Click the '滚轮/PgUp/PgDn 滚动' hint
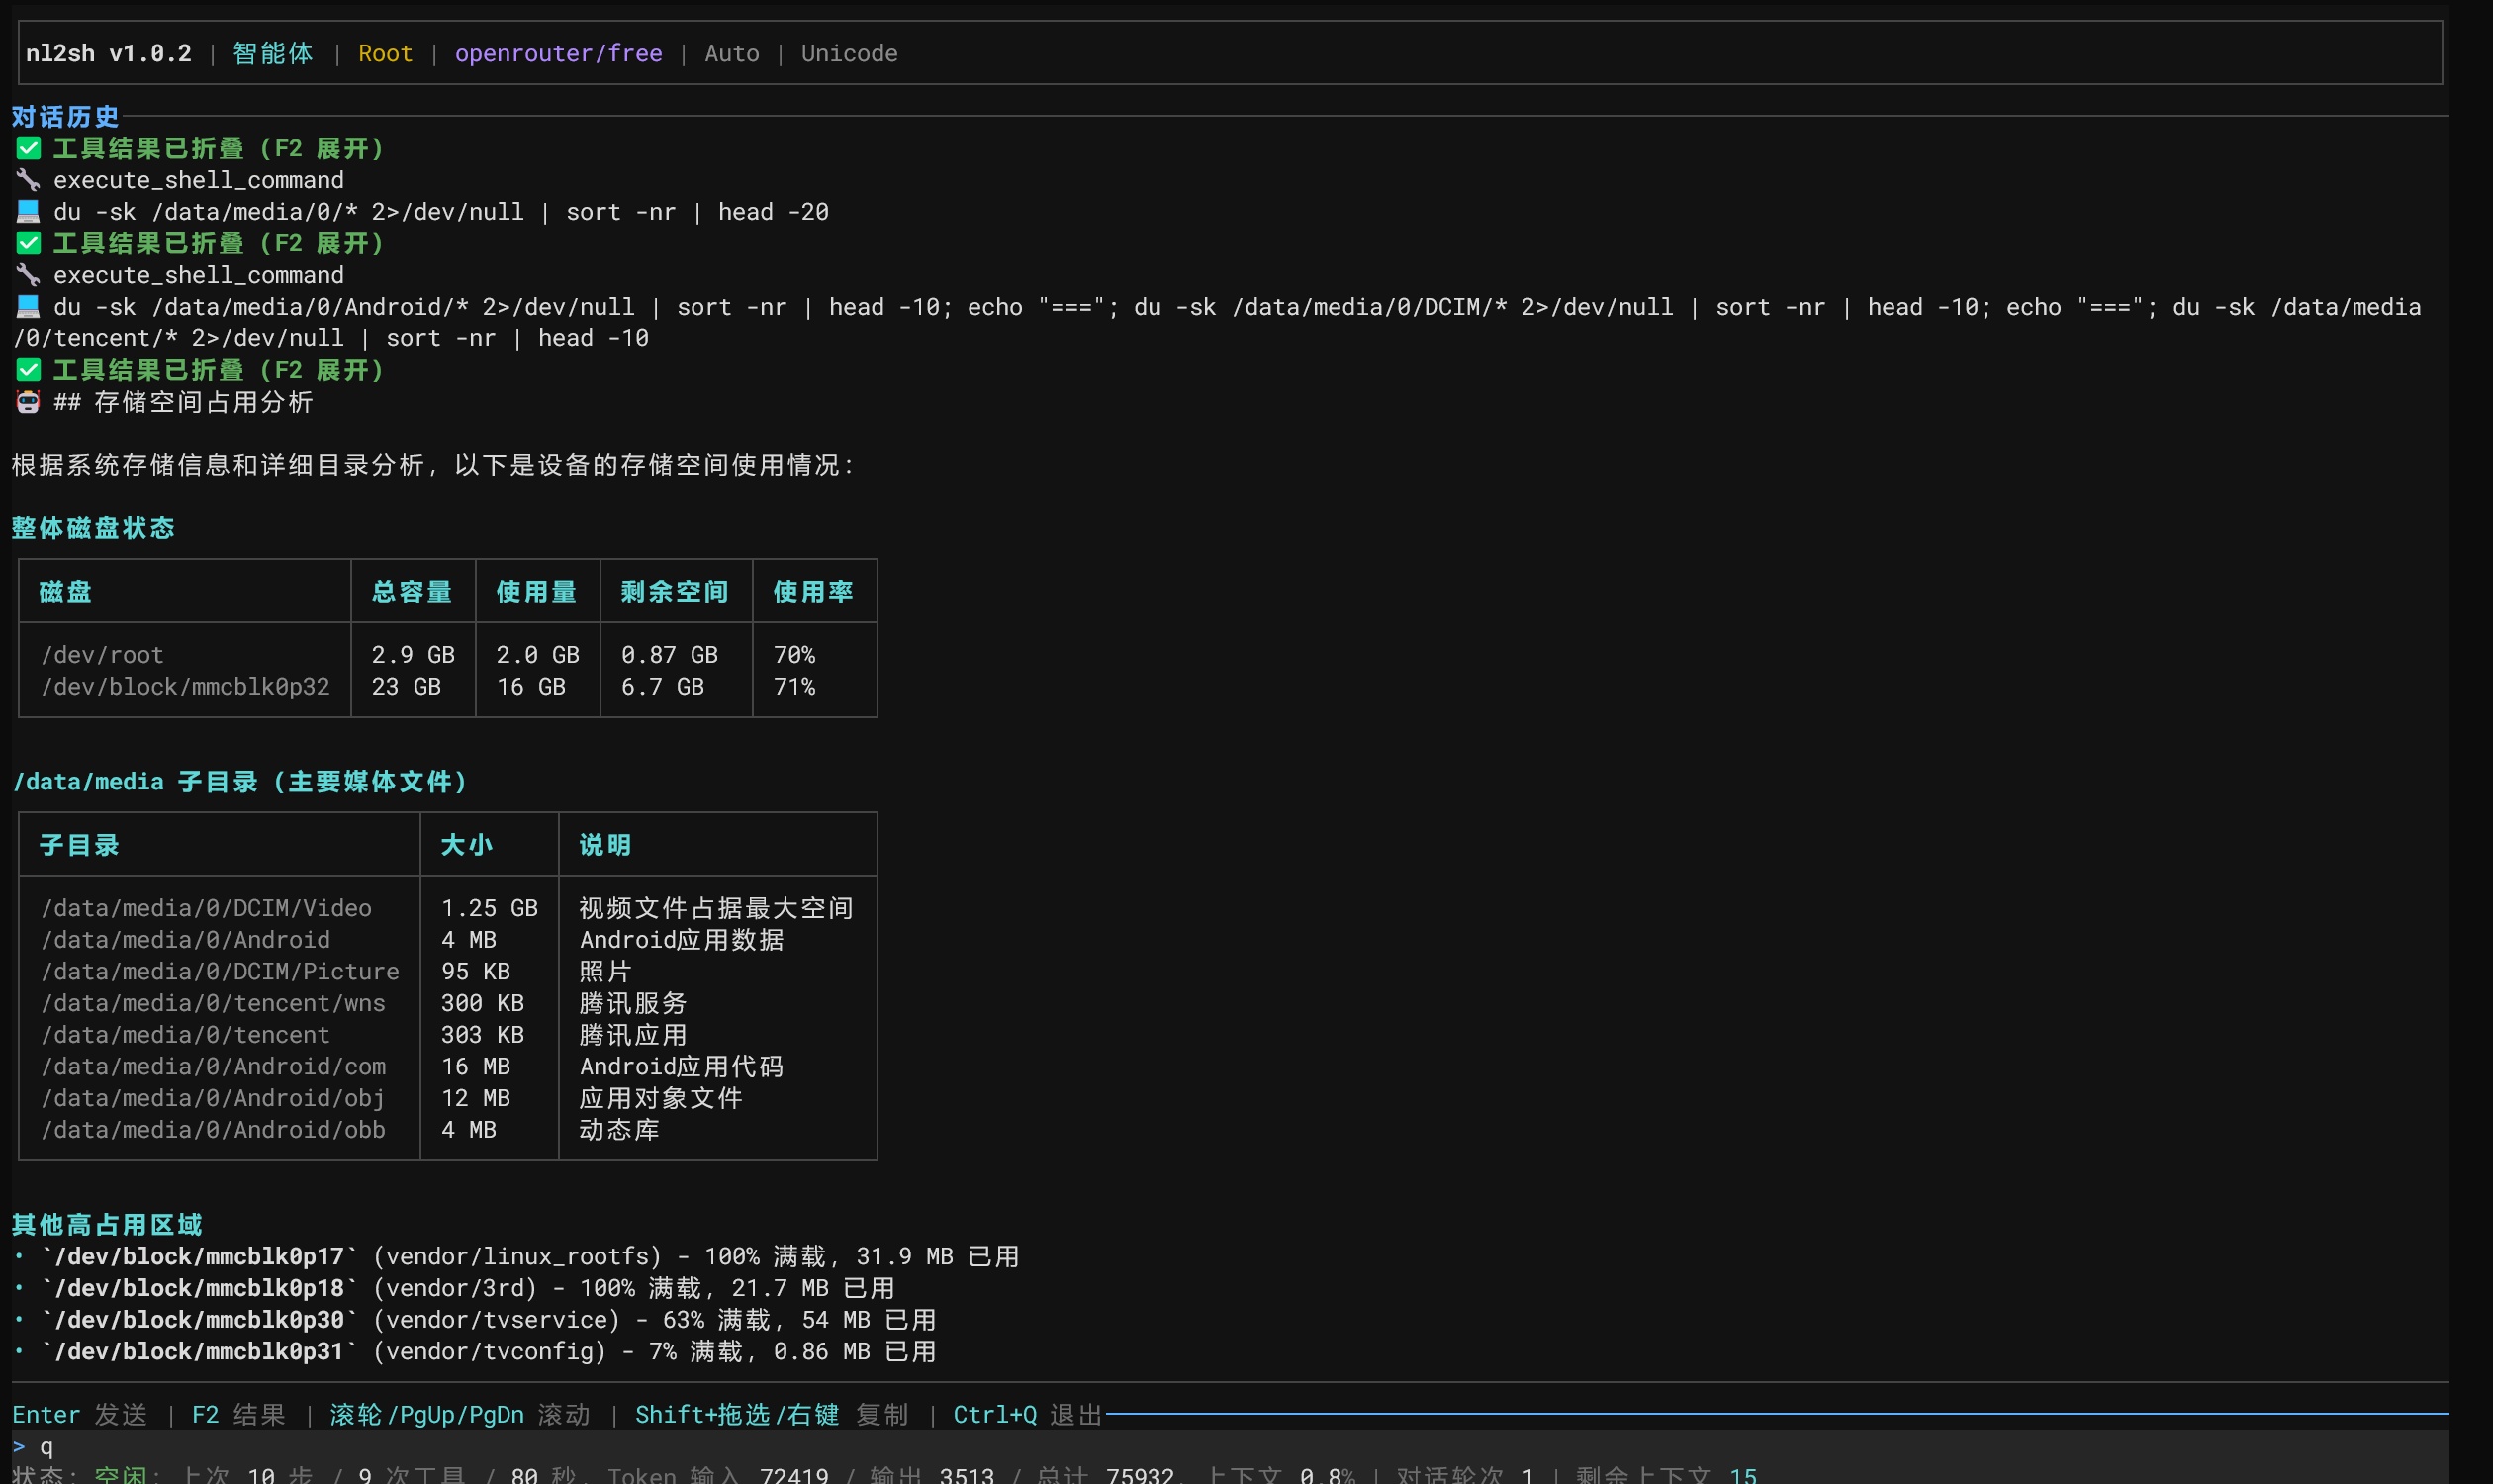Viewport: 2493px width, 1484px height. (x=460, y=1414)
